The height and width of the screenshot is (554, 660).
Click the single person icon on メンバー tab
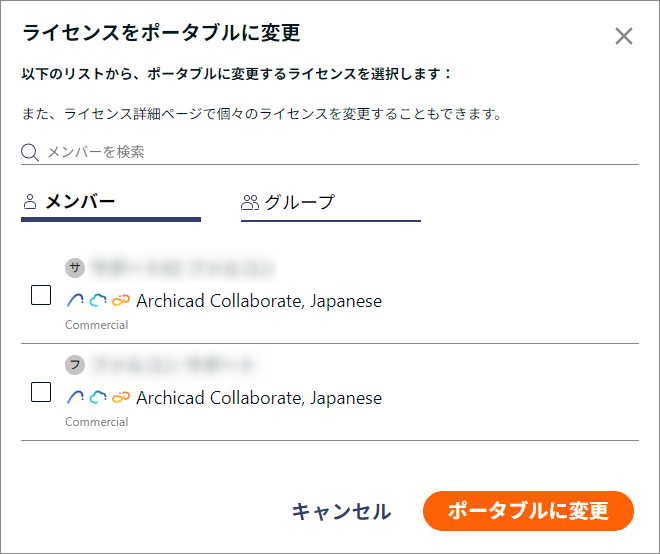(x=30, y=202)
